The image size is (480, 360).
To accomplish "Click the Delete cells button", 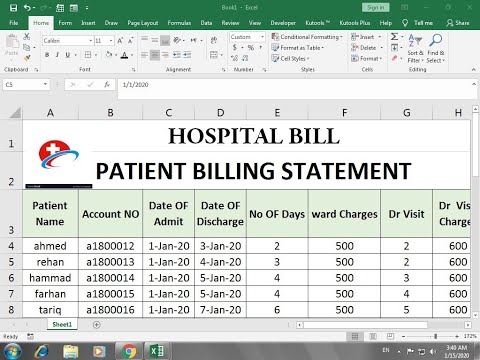I will click(x=363, y=48).
